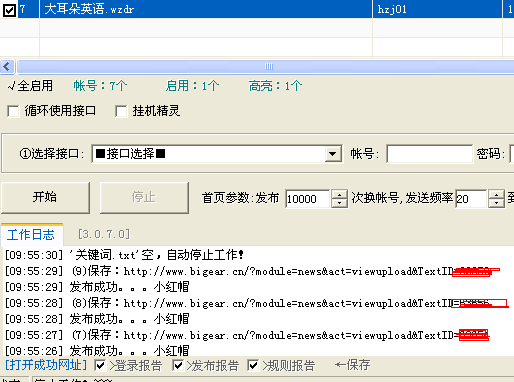Click inside the 帐号 account input field
This screenshot has width=514, height=382.
coord(429,154)
